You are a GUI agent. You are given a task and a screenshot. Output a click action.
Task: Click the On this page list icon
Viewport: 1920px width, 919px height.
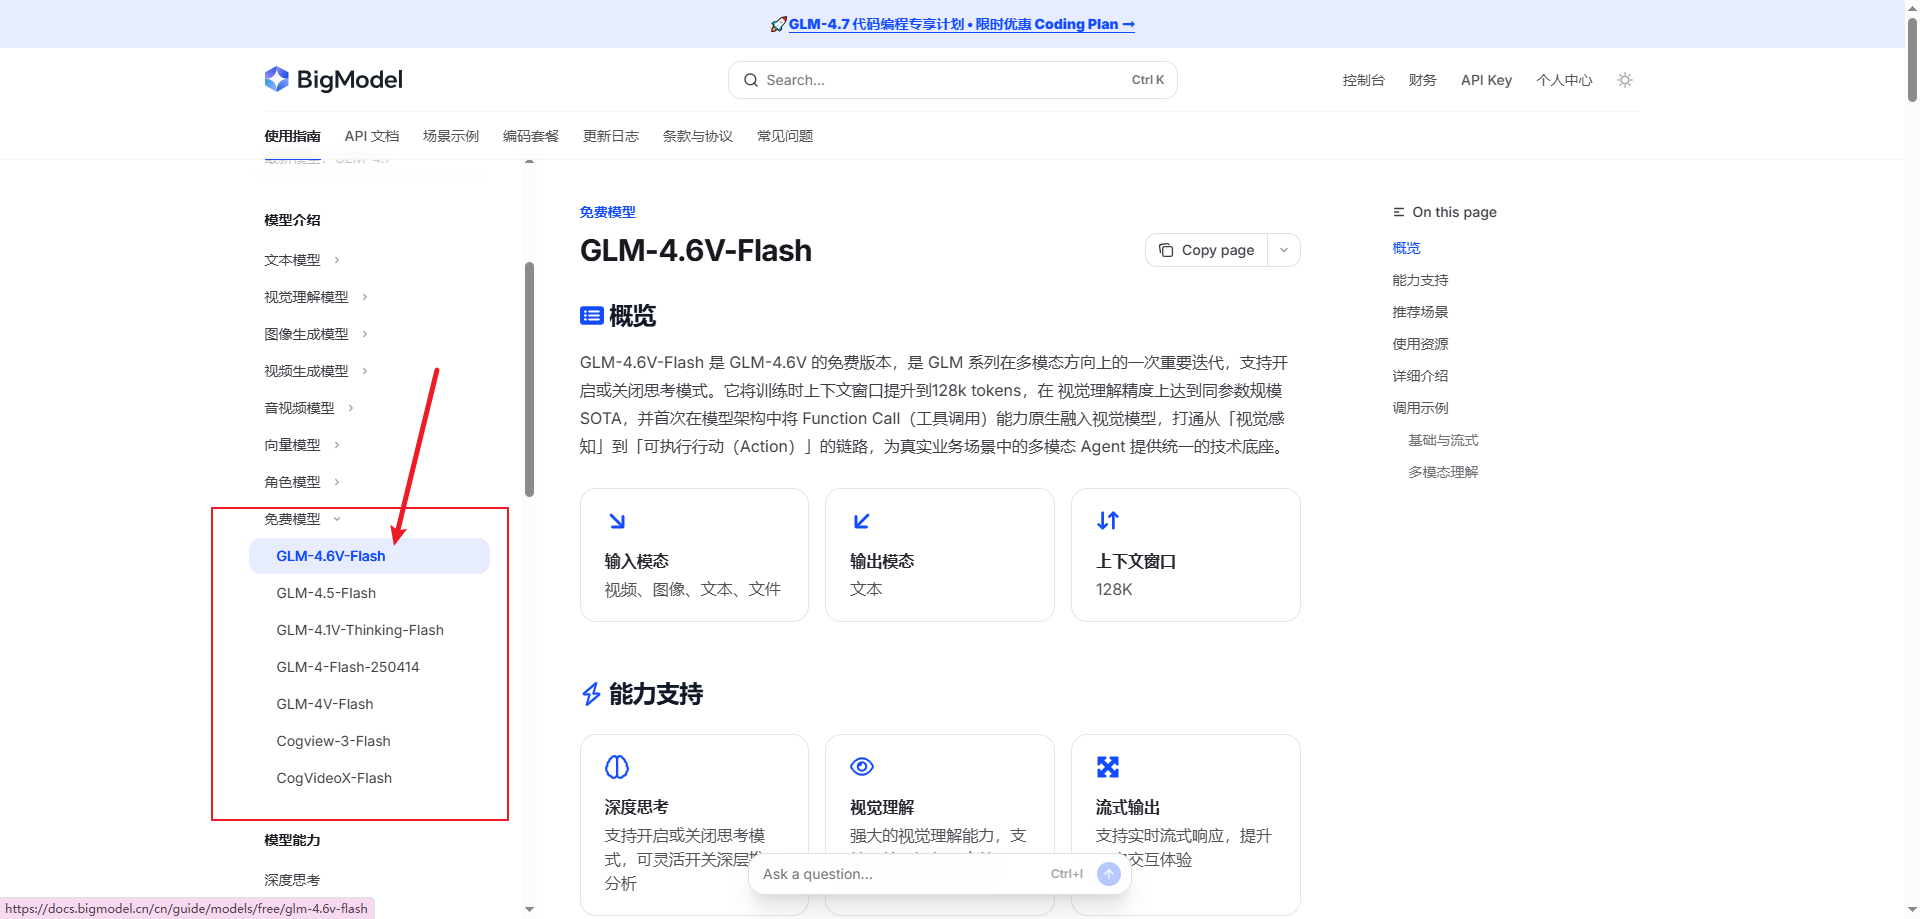click(x=1399, y=212)
